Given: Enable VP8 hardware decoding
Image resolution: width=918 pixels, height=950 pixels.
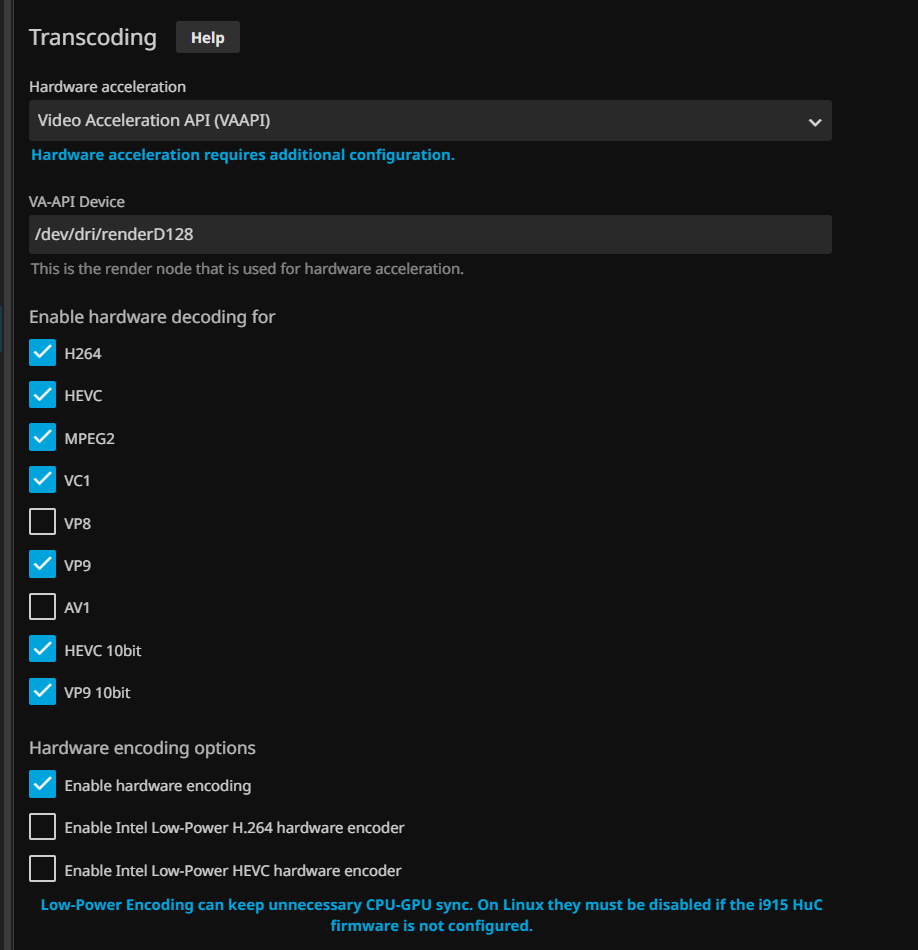Looking at the screenshot, I should point(43,523).
